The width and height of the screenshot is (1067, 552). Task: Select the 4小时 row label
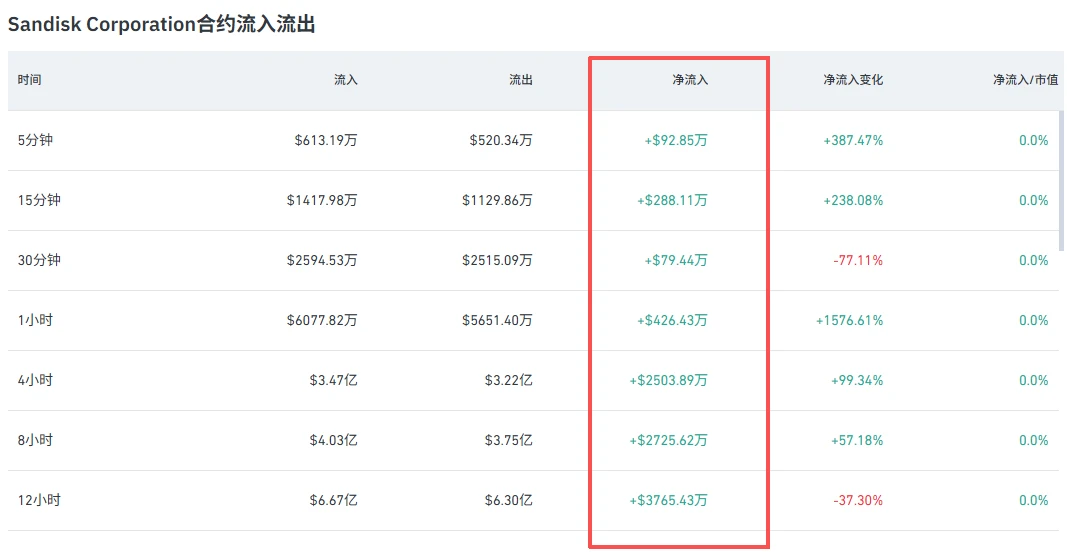click(35, 380)
